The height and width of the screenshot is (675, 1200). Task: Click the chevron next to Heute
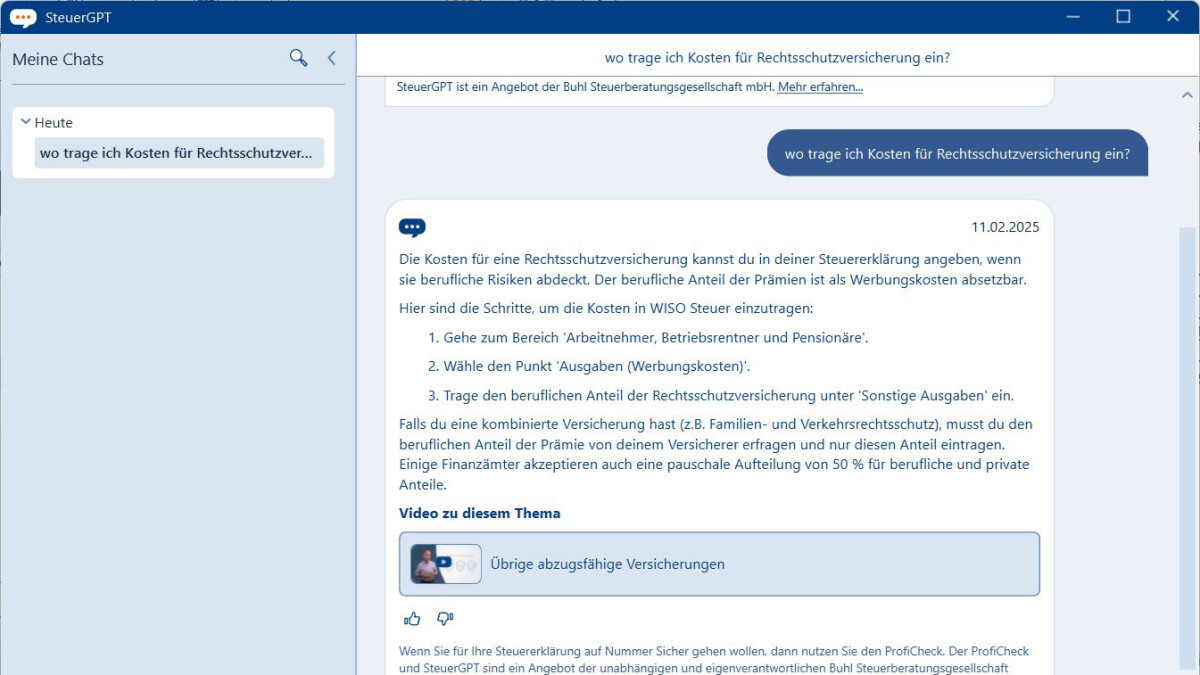[x=26, y=122]
